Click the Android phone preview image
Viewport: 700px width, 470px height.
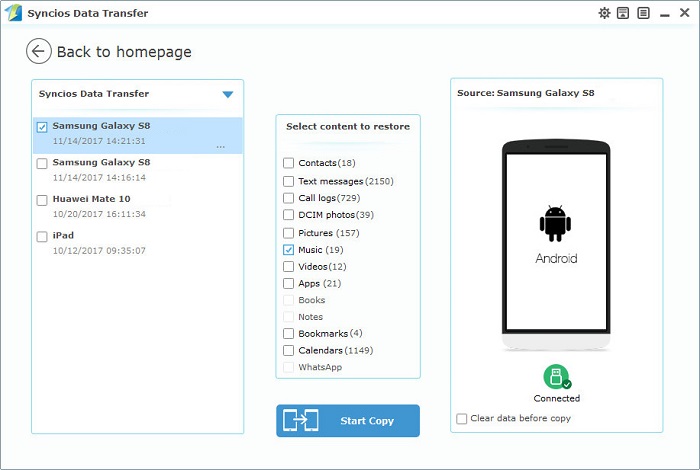point(556,244)
